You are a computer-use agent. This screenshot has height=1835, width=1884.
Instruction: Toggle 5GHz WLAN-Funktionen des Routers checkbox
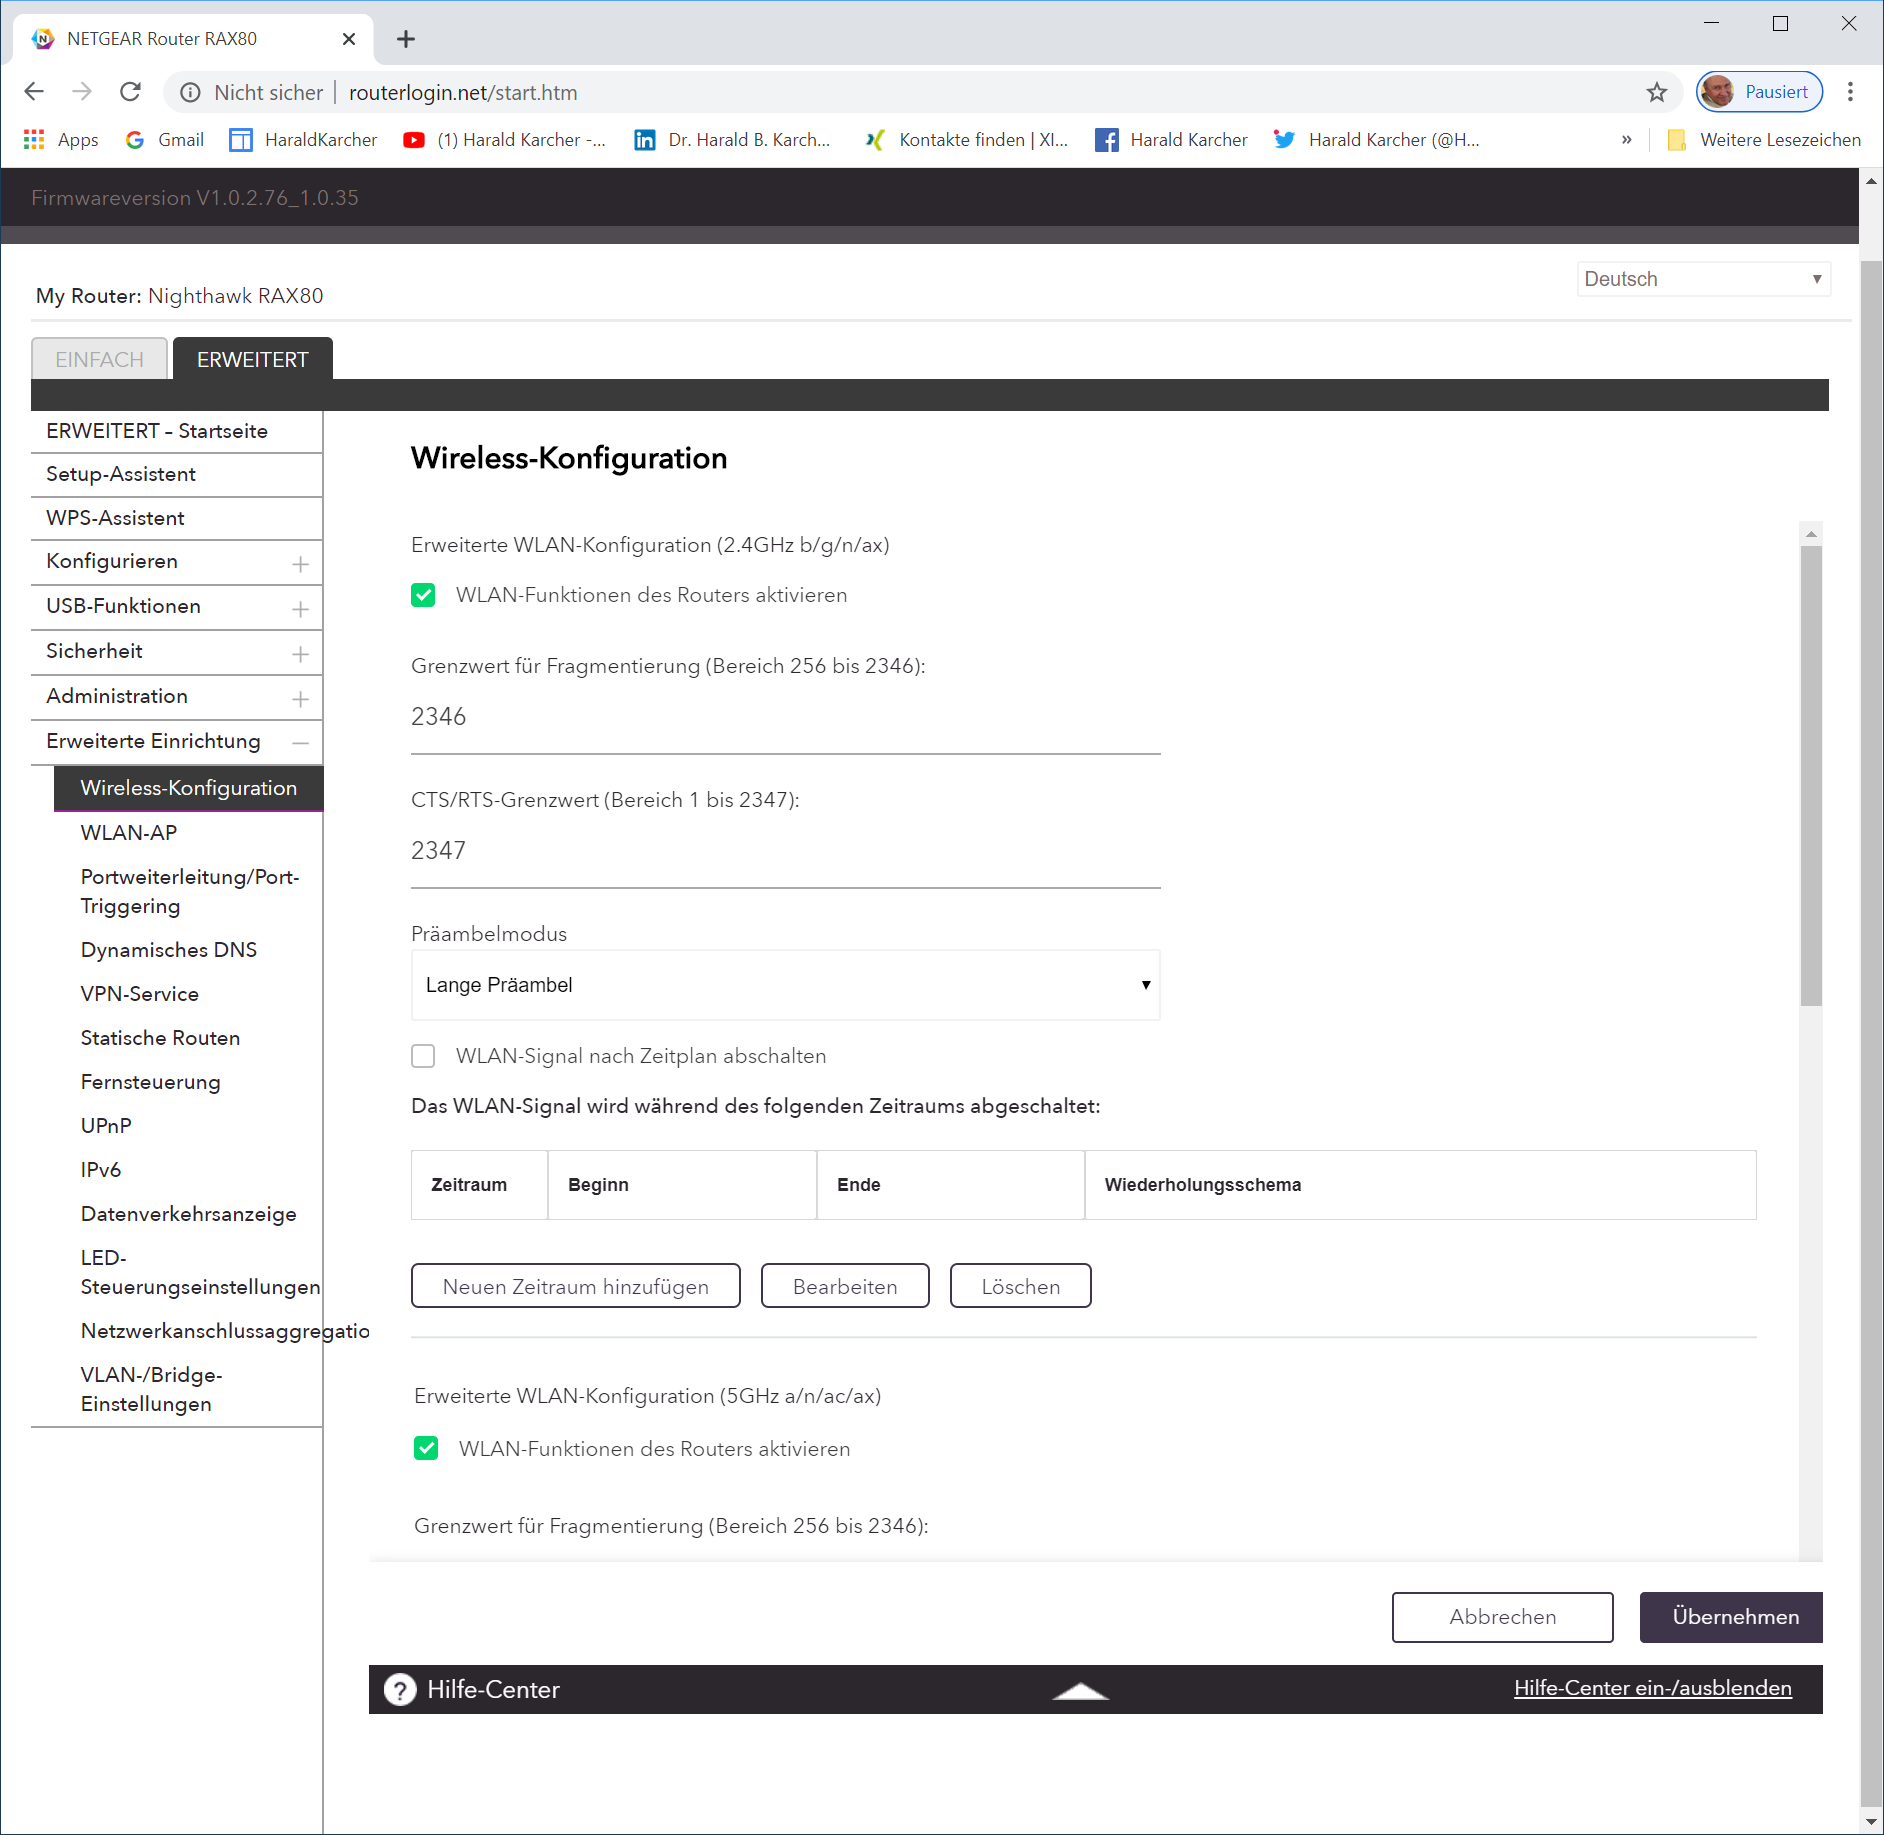coord(426,1449)
